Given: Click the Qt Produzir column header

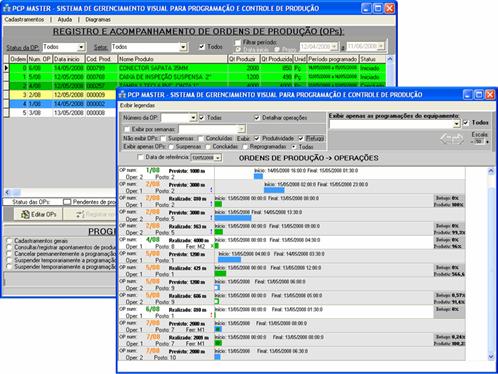Looking at the screenshot, I should pos(244,59).
